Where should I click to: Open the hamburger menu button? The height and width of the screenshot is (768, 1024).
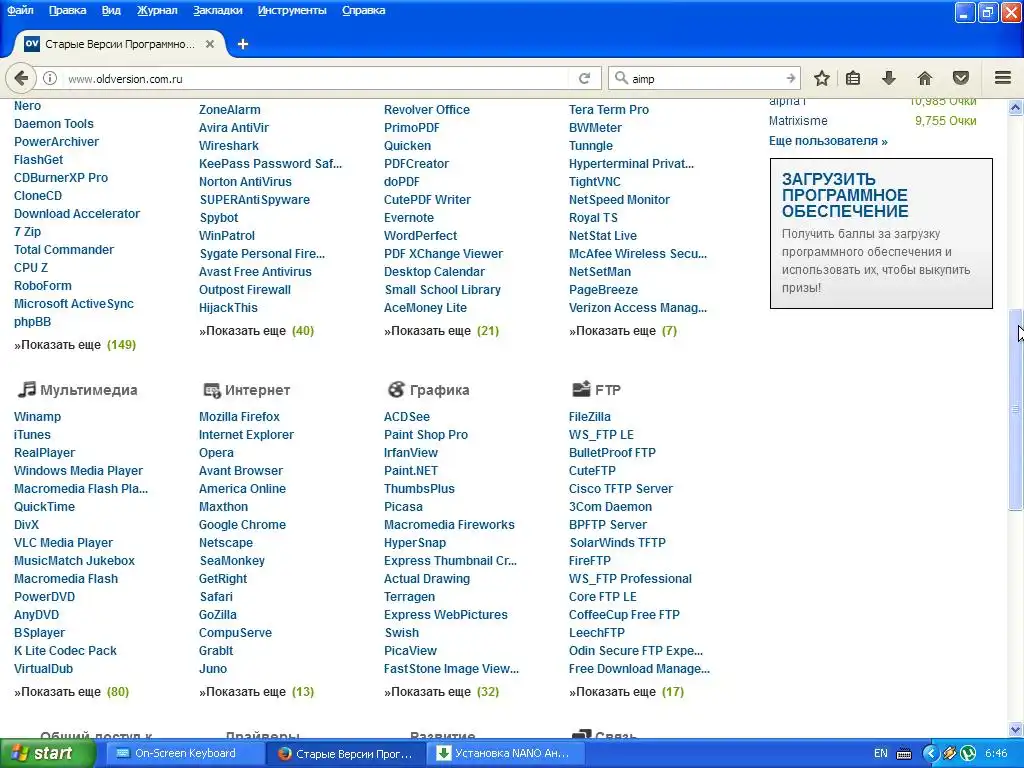pyautogui.click(x=1002, y=78)
